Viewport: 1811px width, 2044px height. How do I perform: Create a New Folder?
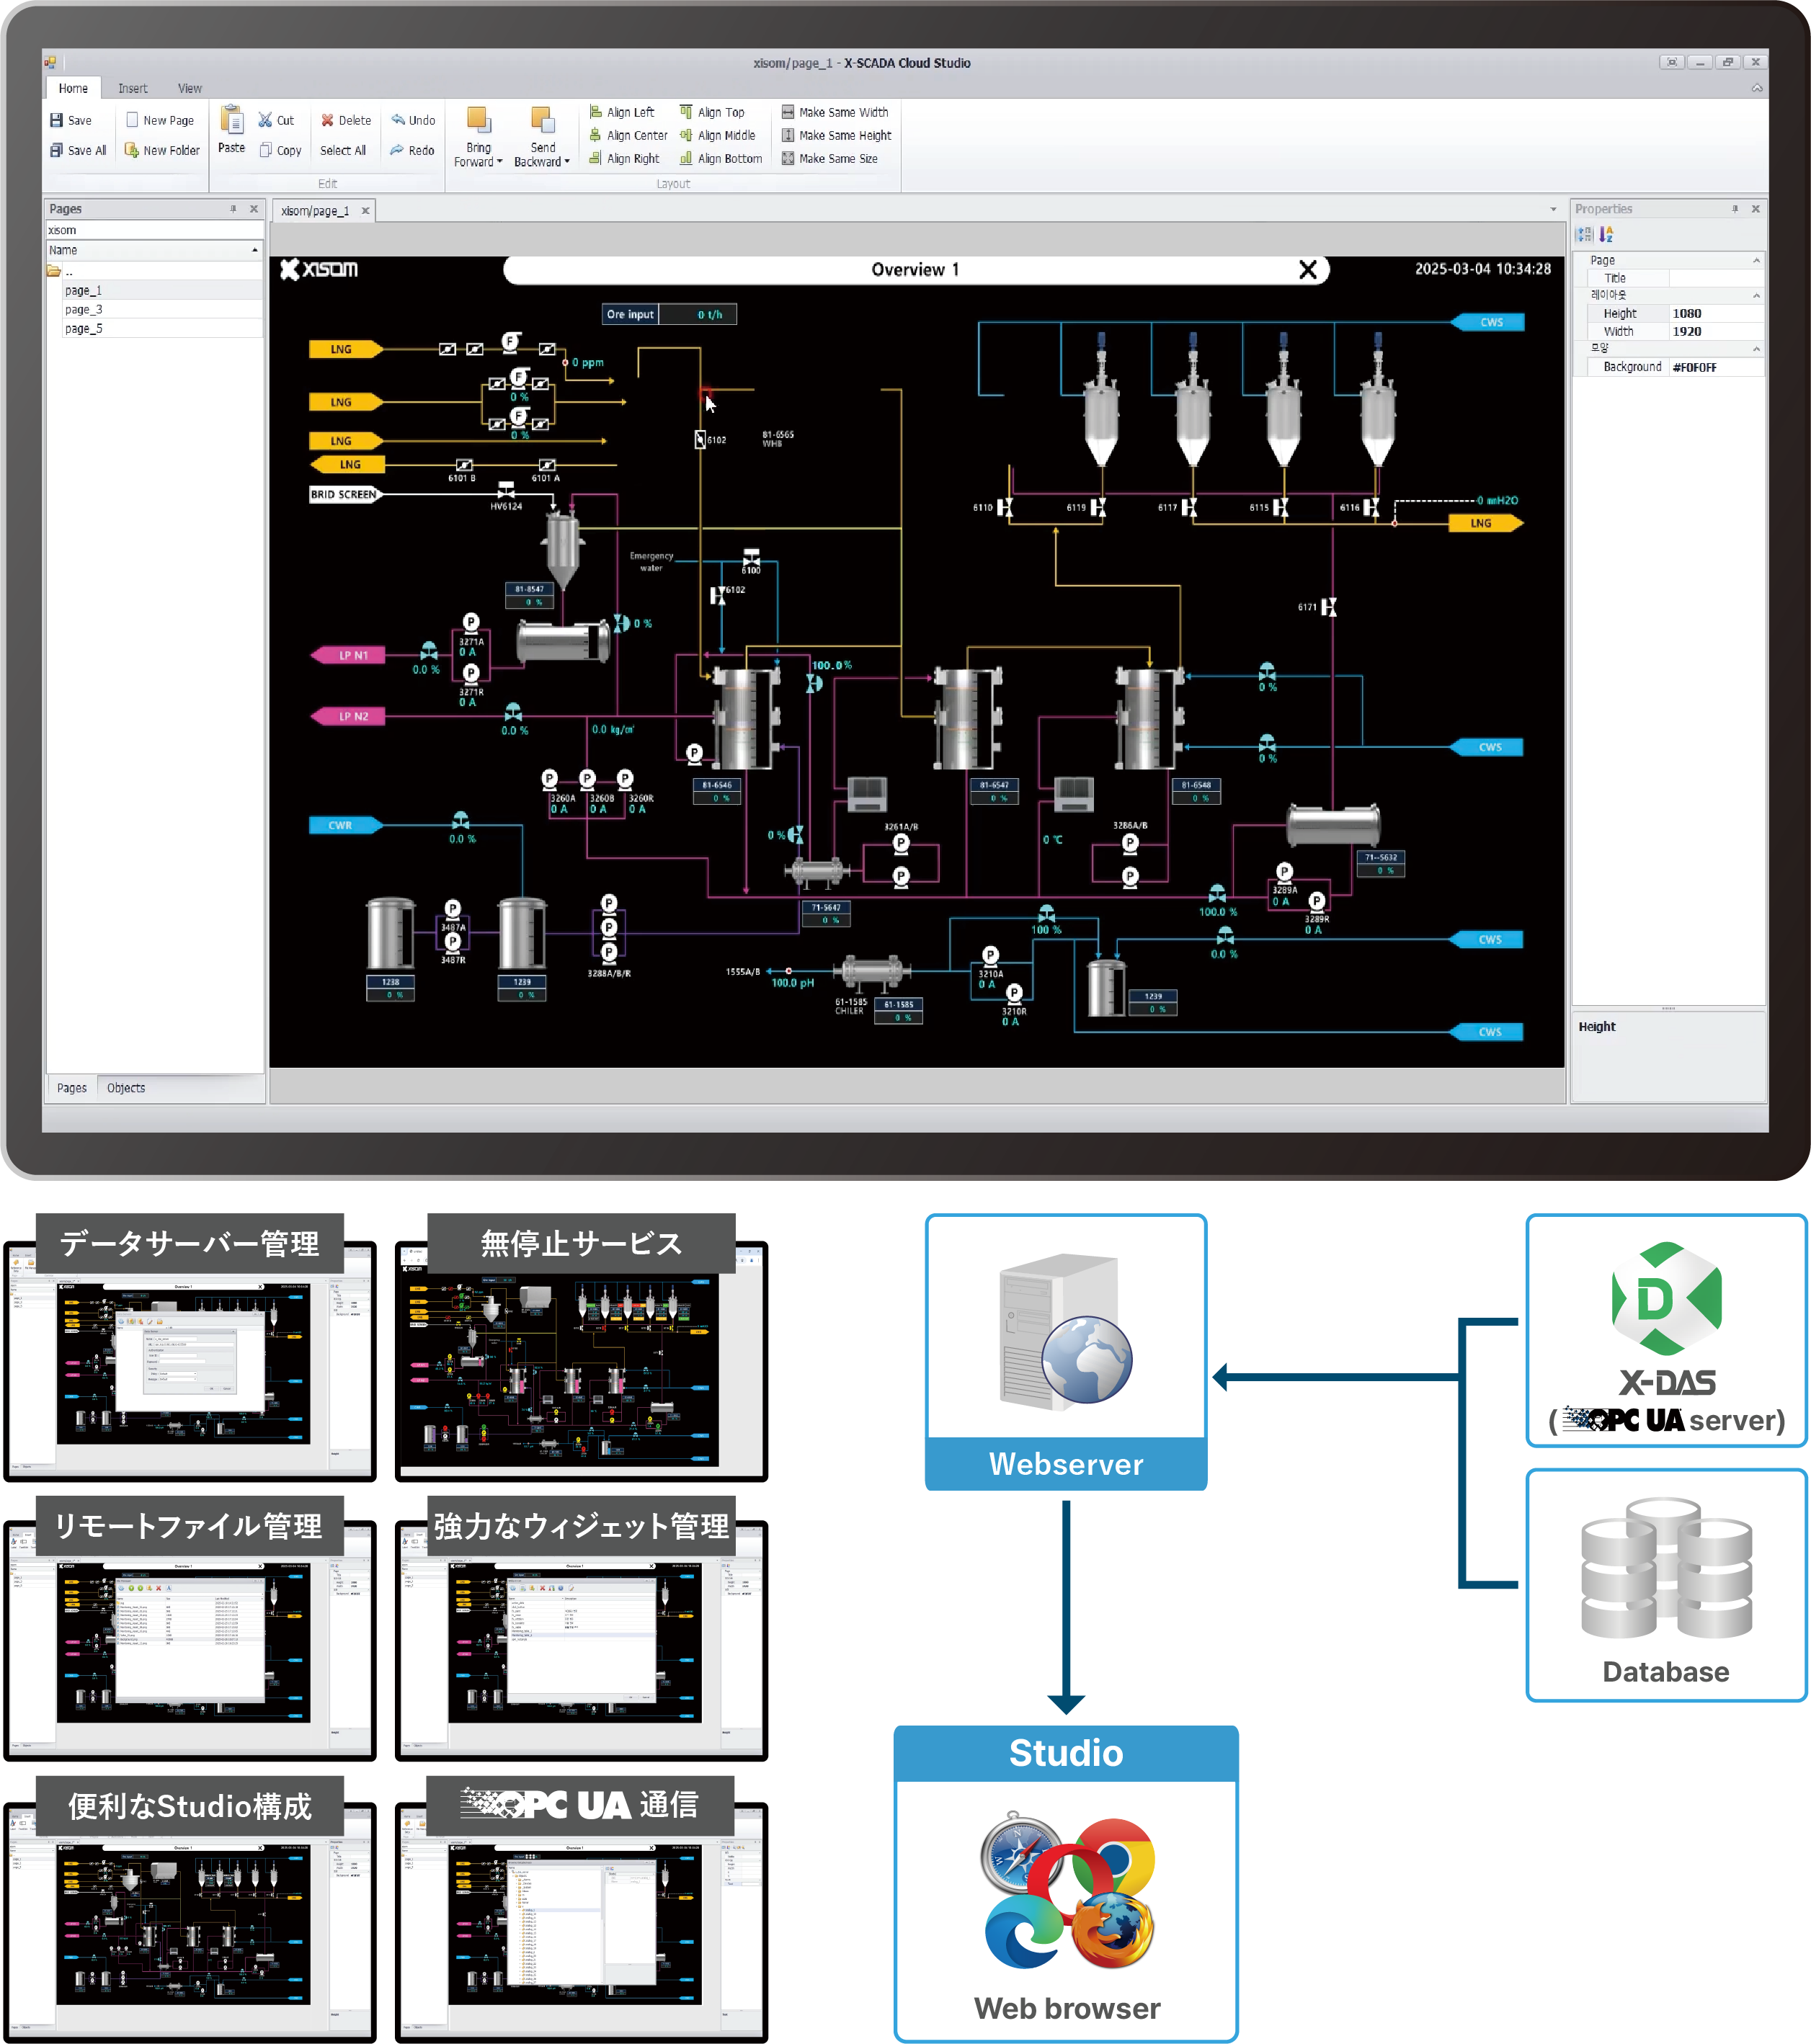pos(162,150)
